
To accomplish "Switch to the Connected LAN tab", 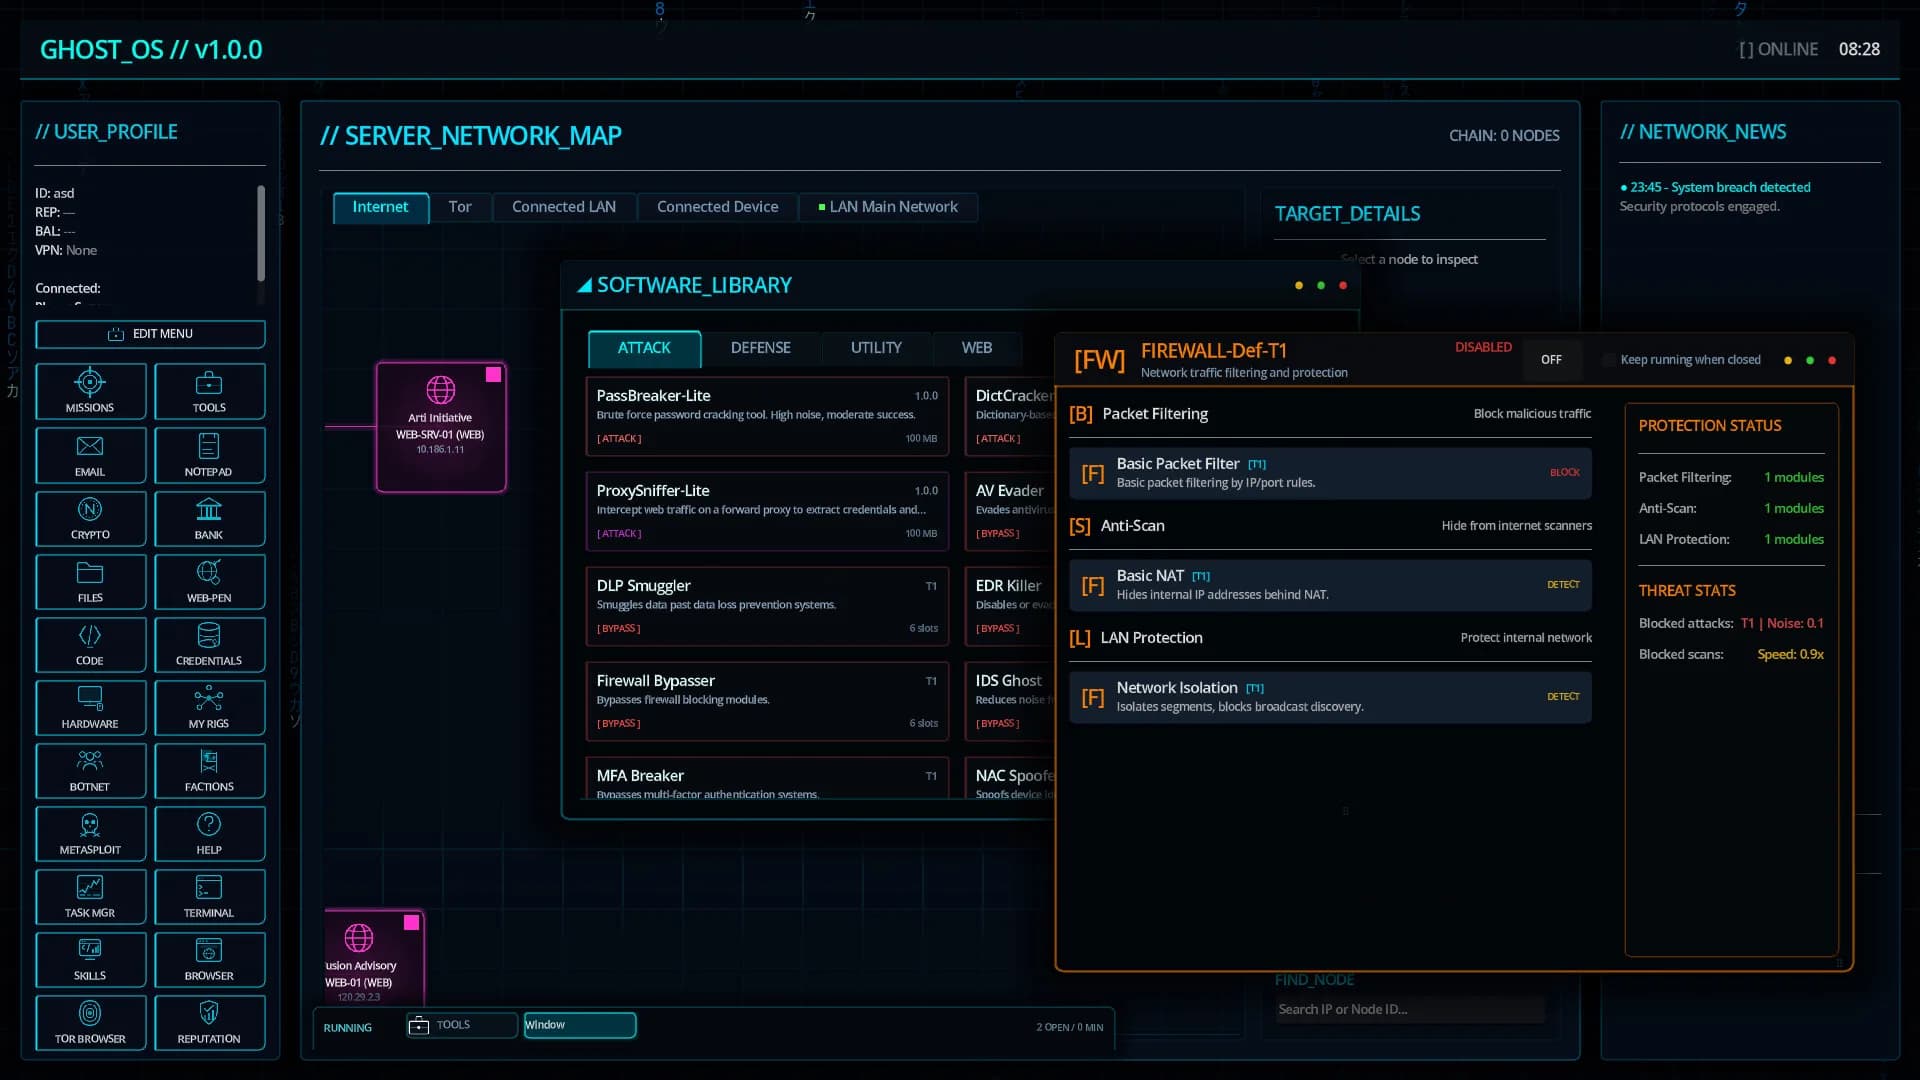I will [x=564, y=207].
